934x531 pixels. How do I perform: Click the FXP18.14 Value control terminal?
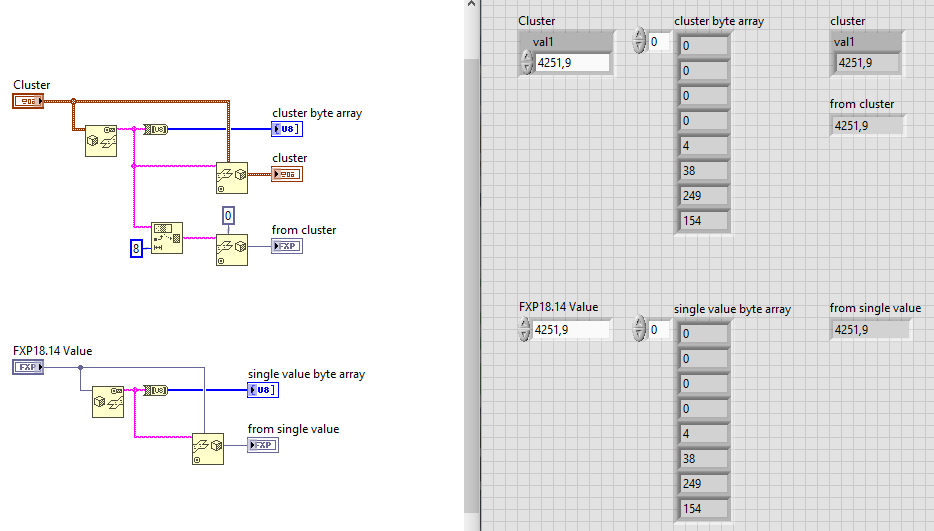[27, 367]
